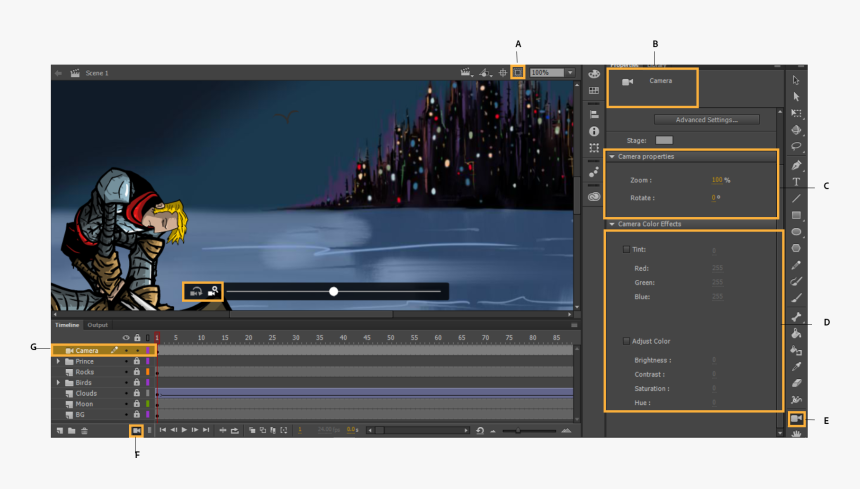The height and width of the screenshot is (489, 860).
Task: Open the Edit Symbols dropdown
Action: (485, 72)
